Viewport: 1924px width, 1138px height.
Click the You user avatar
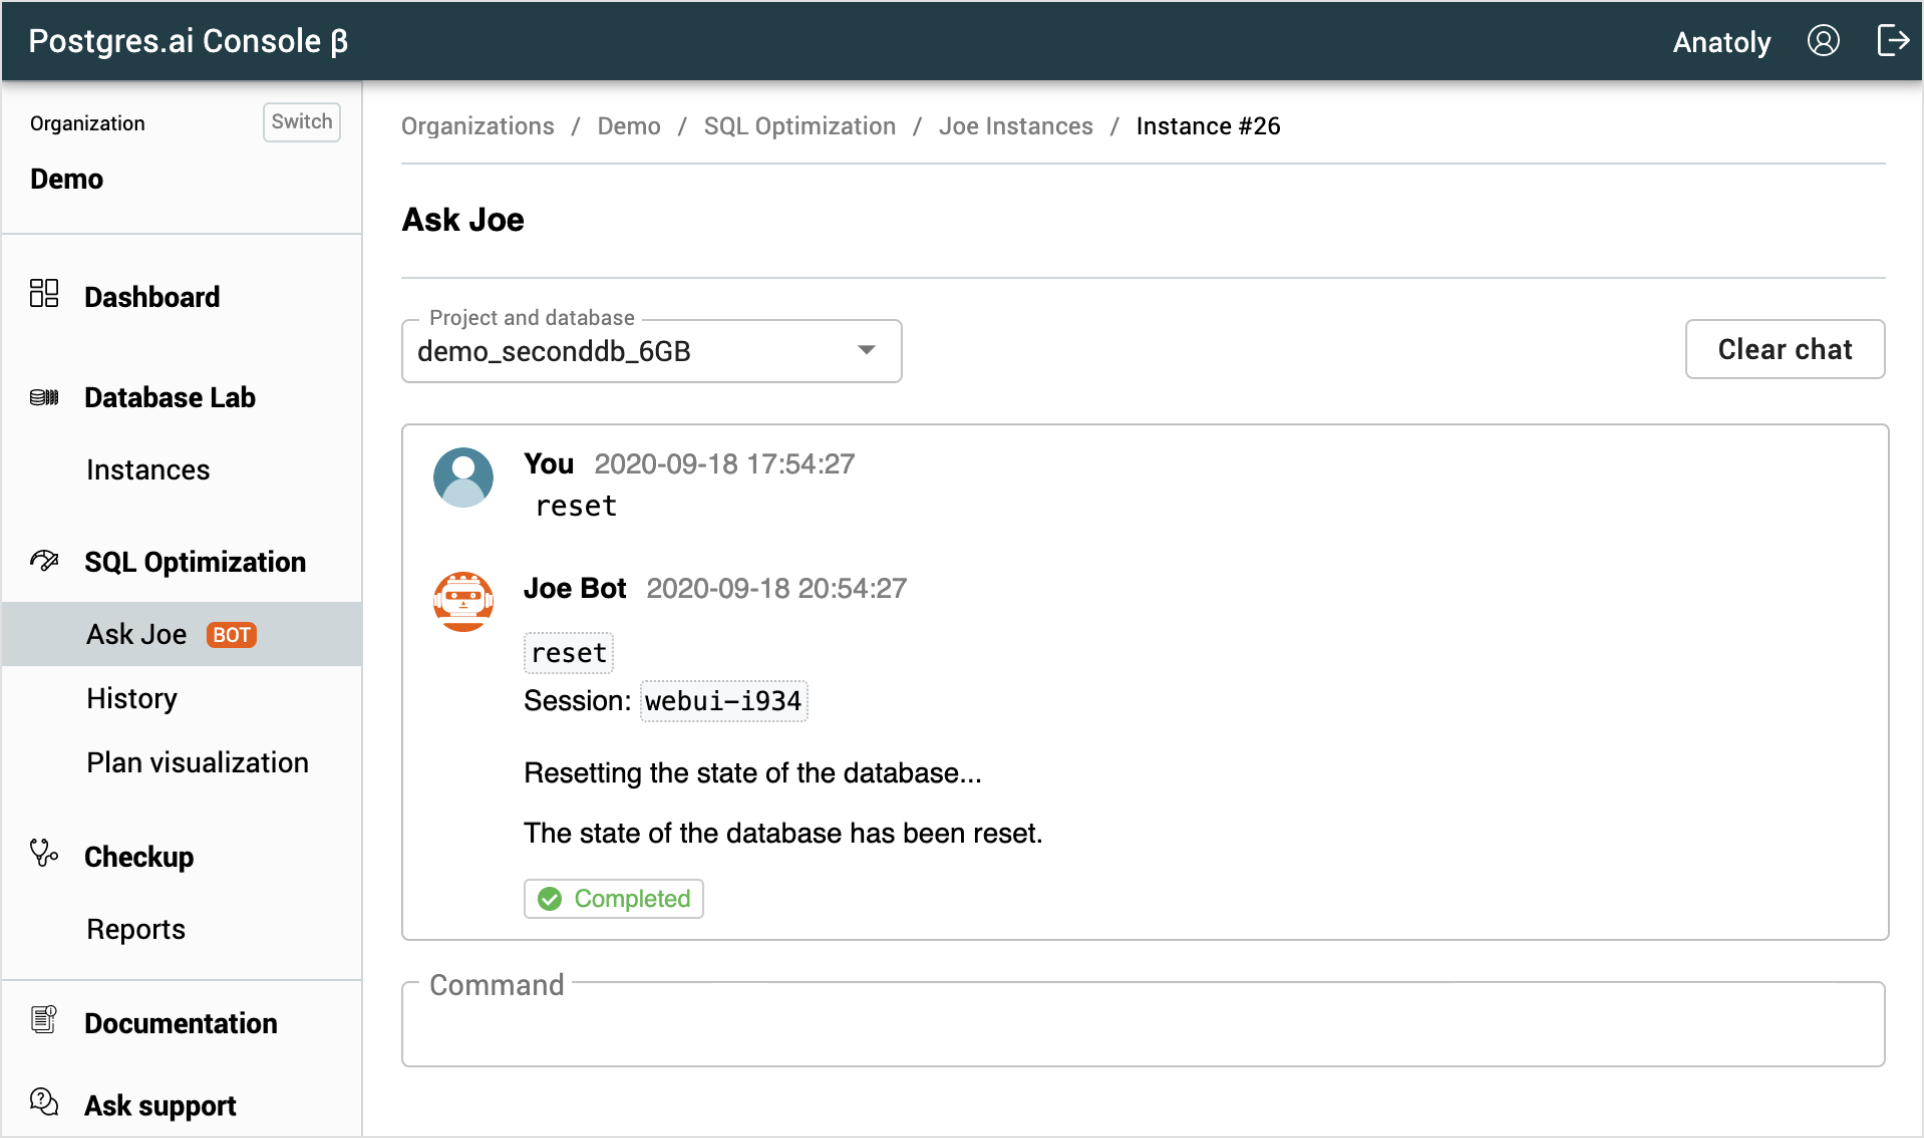[463, 477]
